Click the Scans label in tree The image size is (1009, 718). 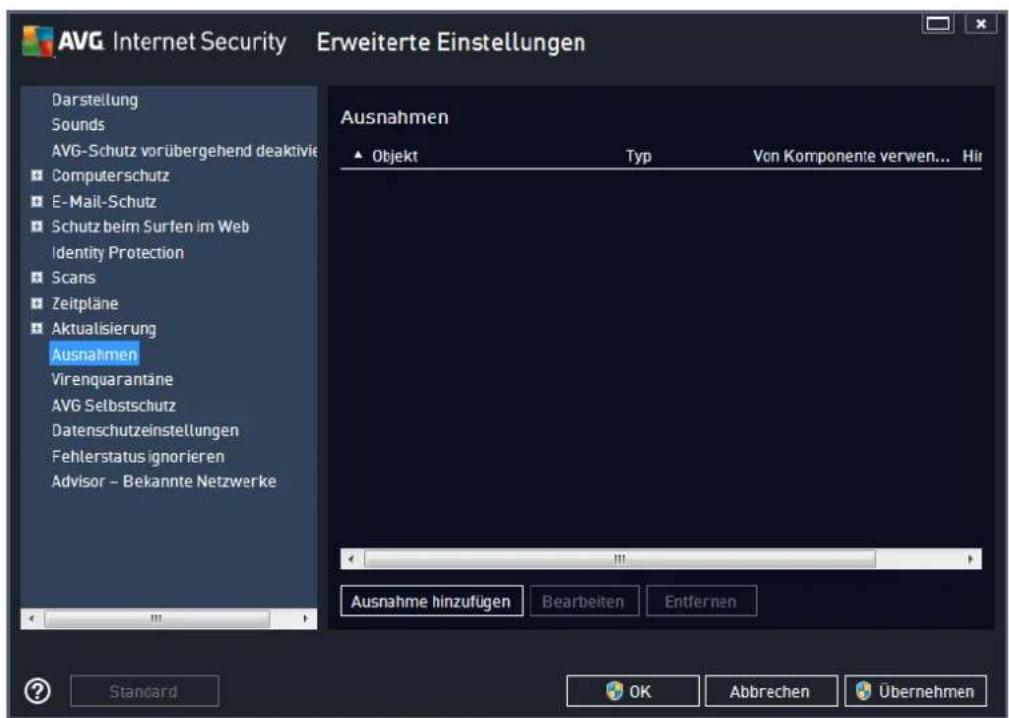pyautogui.click(x=73, y=278)
